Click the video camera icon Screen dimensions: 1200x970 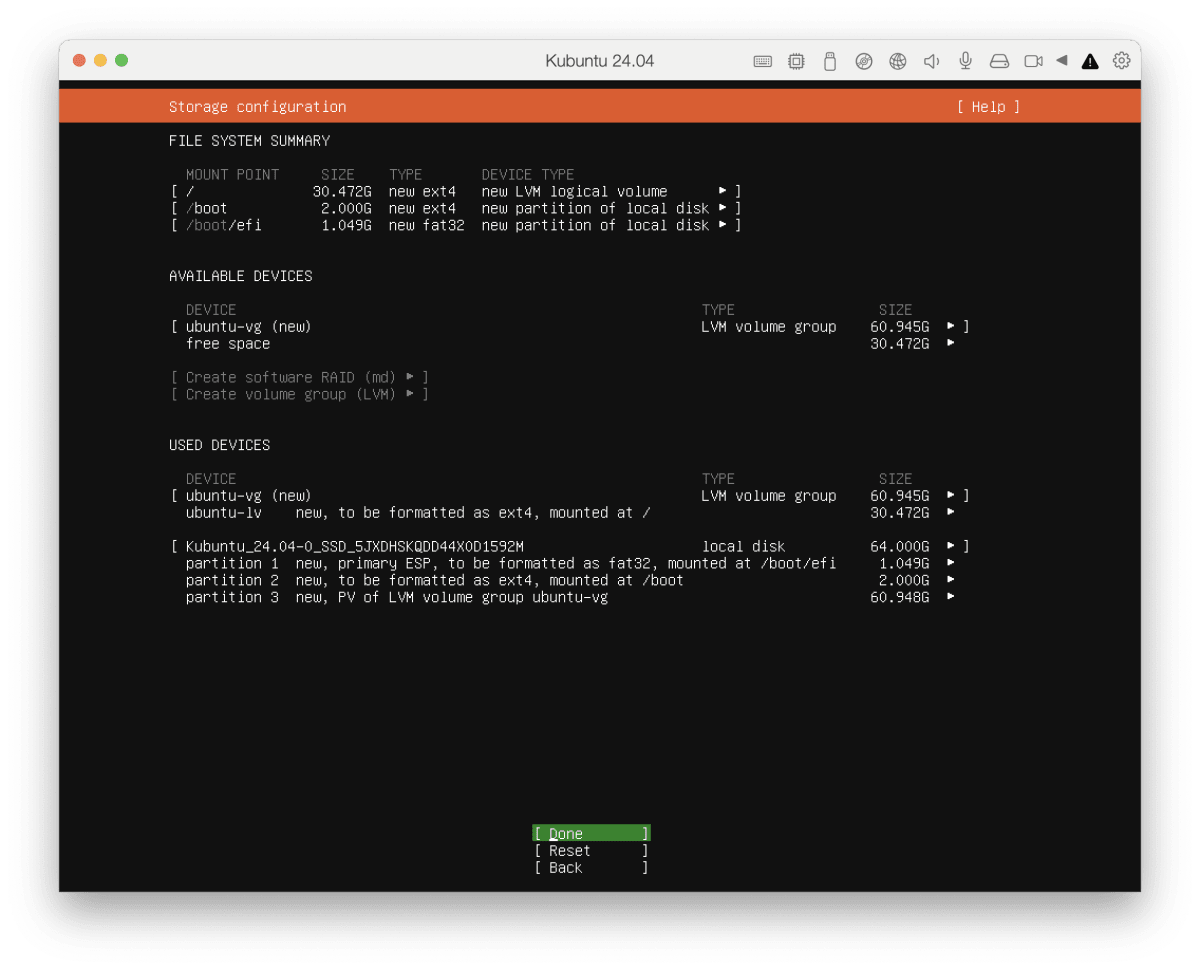coord(1033,61)
